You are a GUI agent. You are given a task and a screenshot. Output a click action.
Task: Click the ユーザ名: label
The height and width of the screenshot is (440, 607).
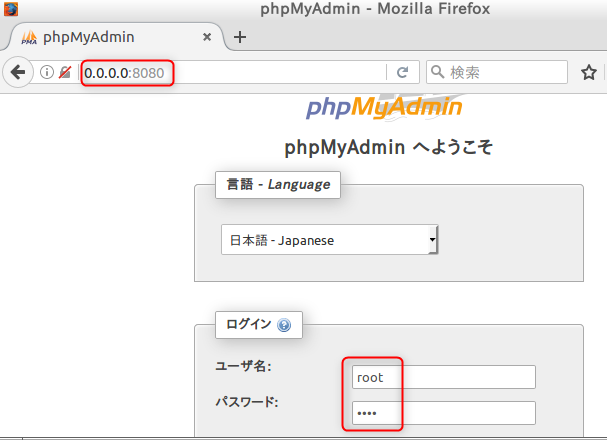coord(243,366)
